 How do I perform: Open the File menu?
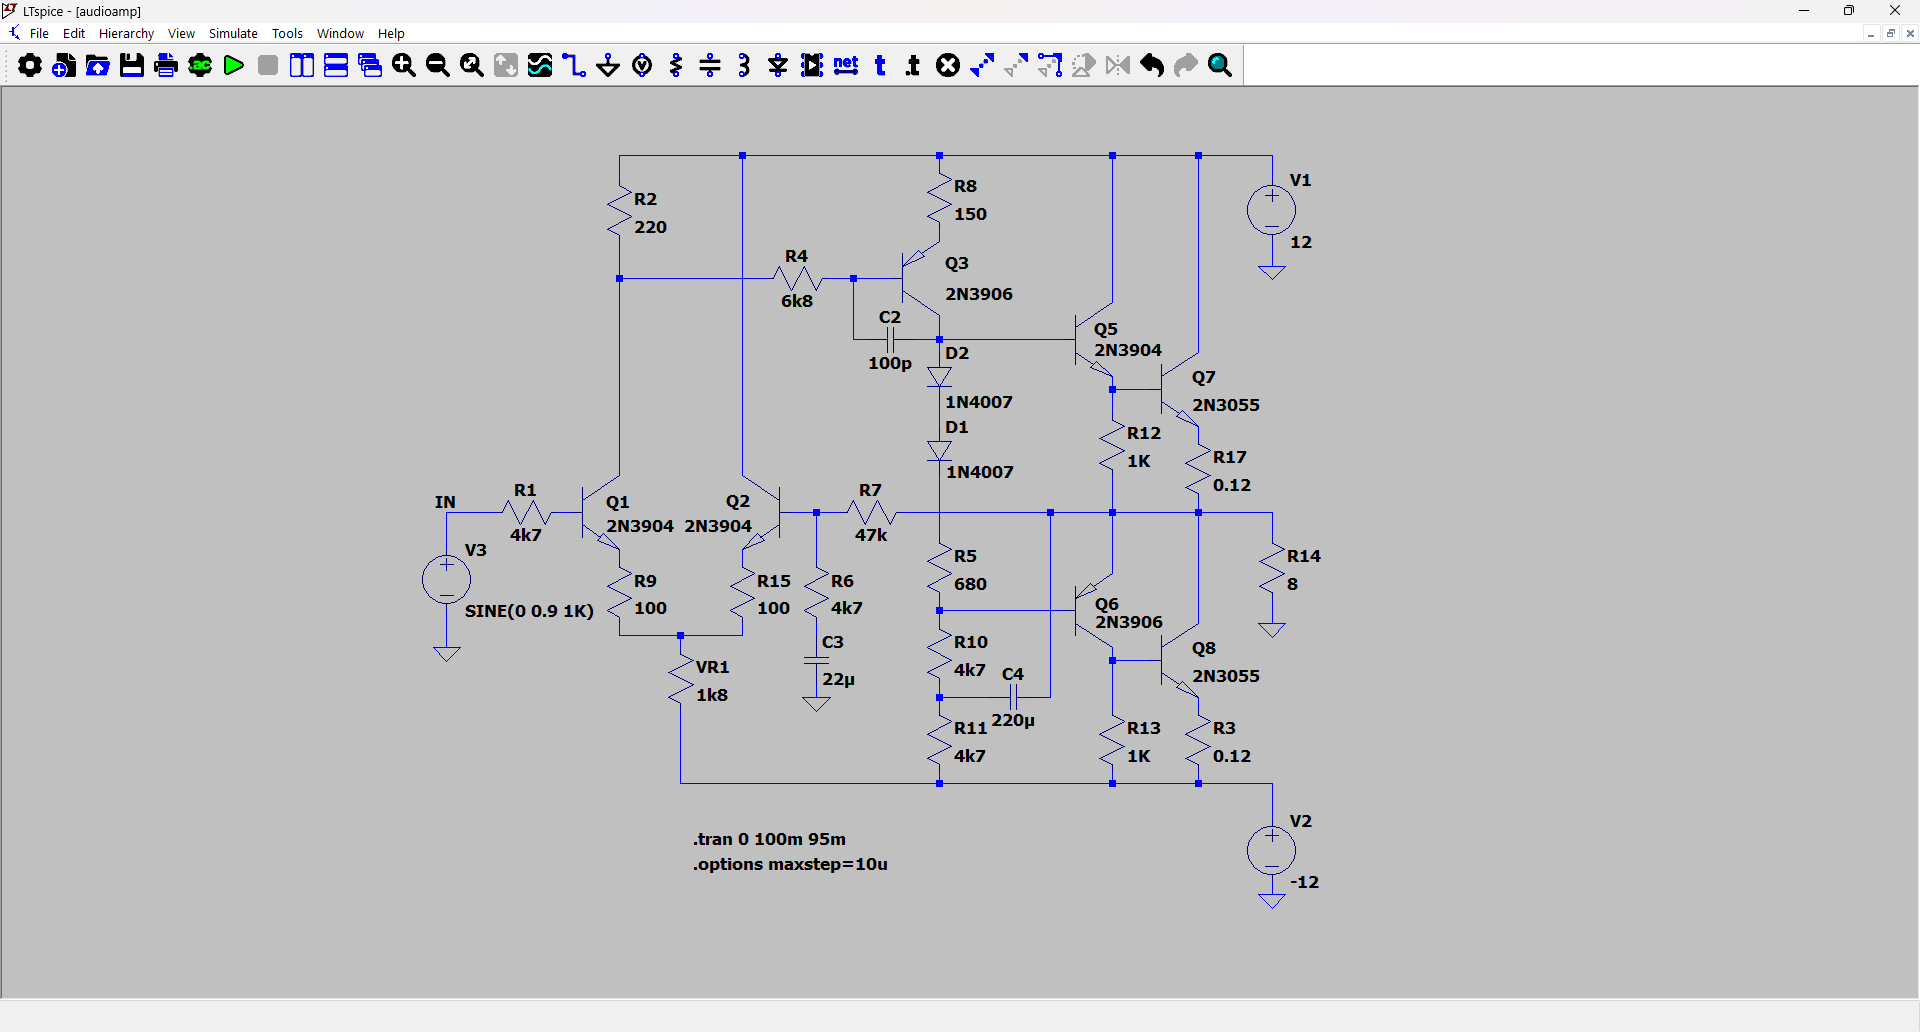(x=39, y=34)
